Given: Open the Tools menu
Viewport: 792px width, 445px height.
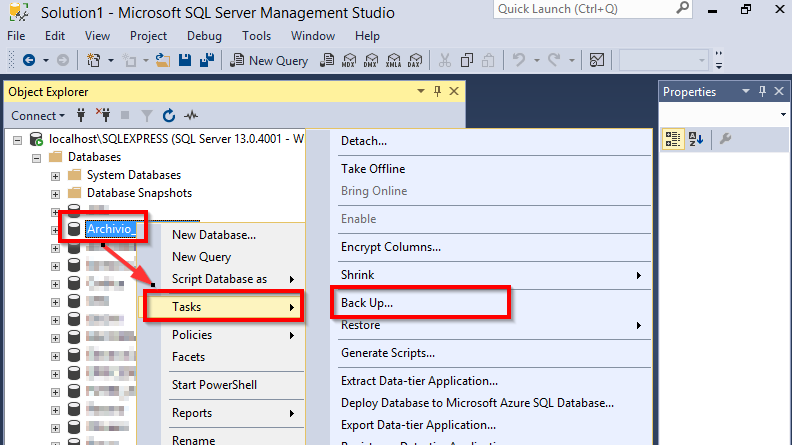Looking at the screenshot, I should [x=257, y=36].
